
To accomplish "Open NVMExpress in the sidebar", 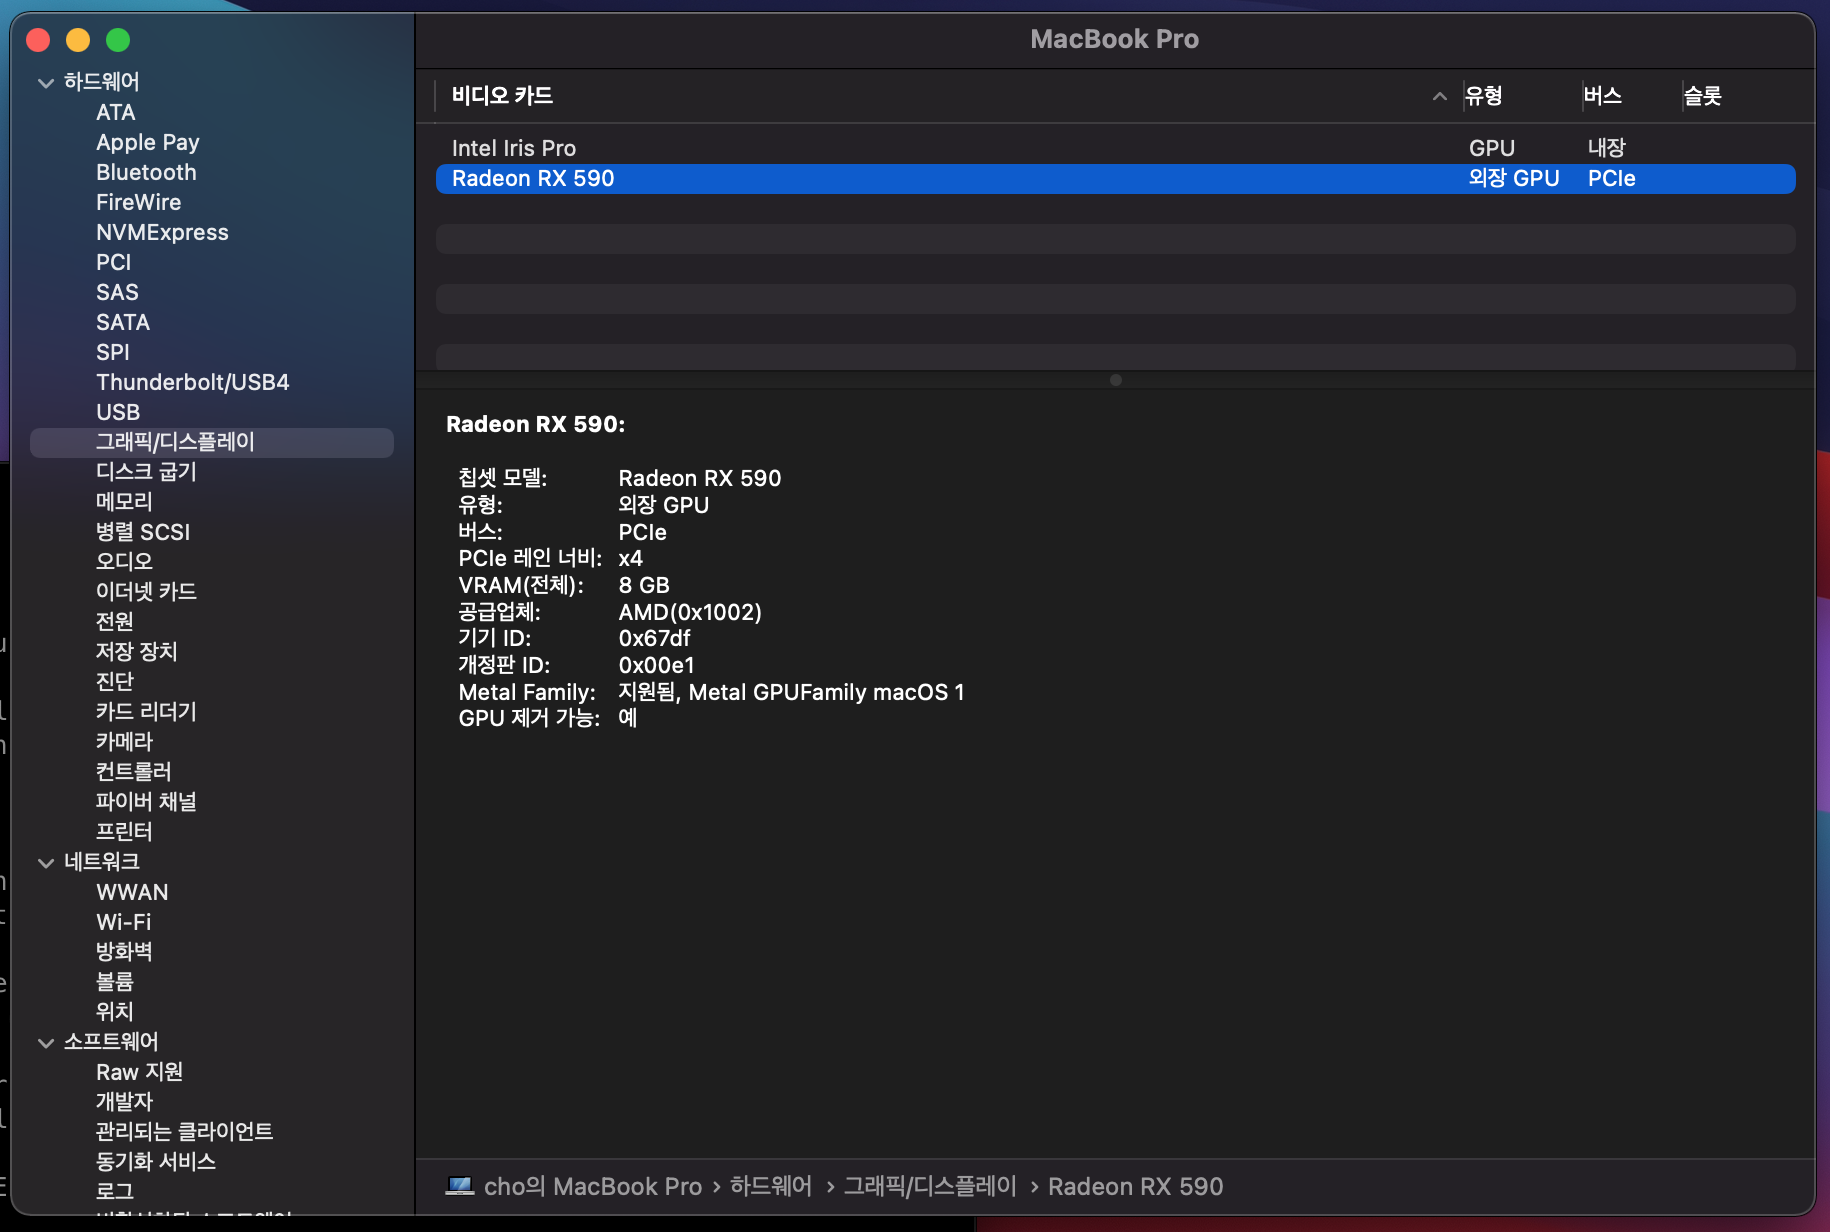I will coord(162,233).
